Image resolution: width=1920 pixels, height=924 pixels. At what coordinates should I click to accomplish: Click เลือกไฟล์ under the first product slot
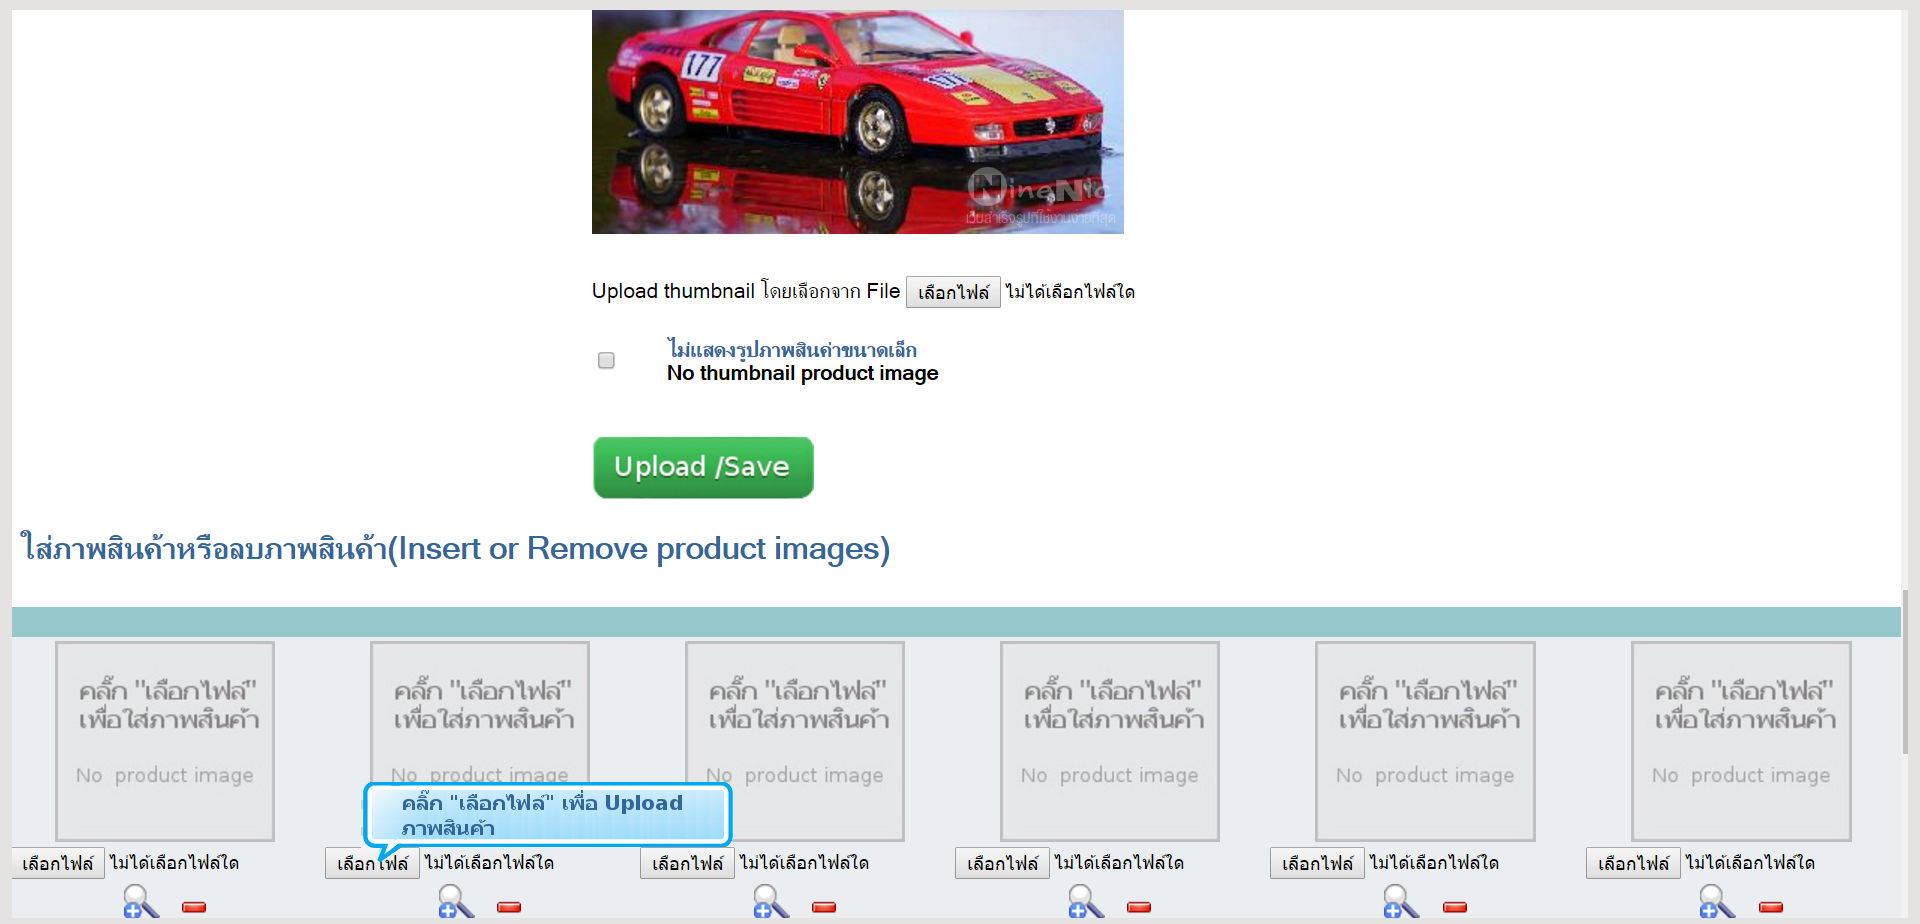click(58, 863)
